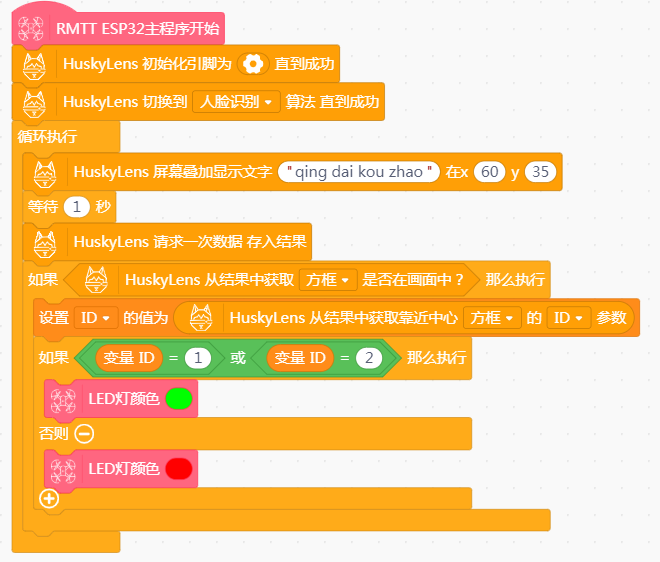Image resolution: width=660 pixels, height=562 pixels.
Task: Click the drone icon on the red LED灯颜色 block
Action: coord(63,471)
